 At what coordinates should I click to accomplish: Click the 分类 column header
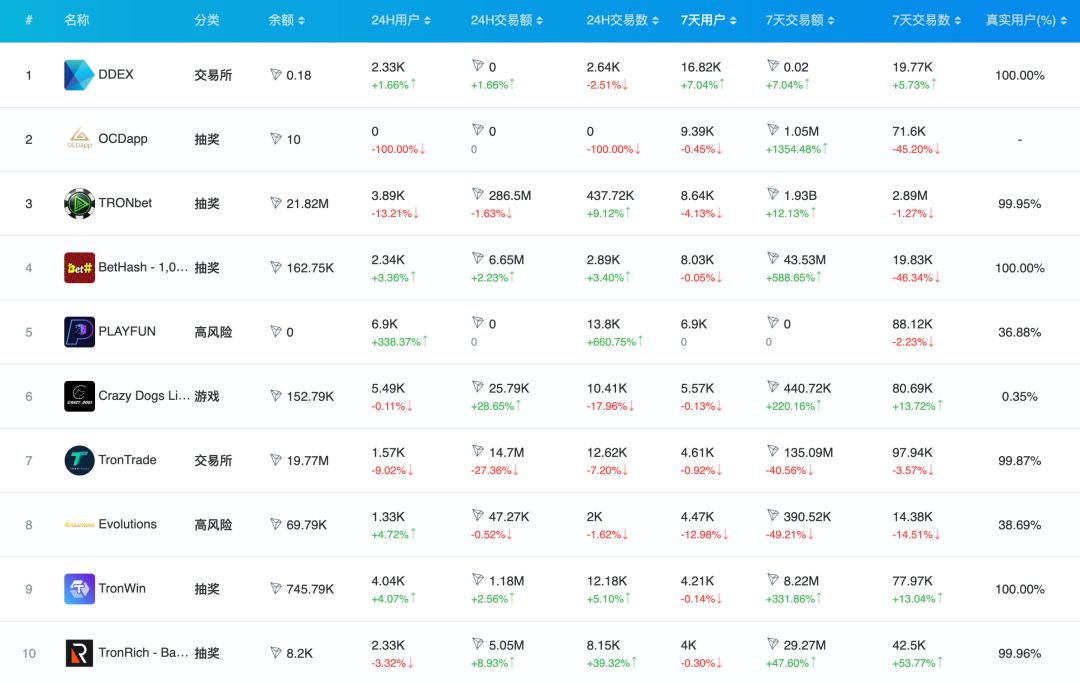pos(207,20)
